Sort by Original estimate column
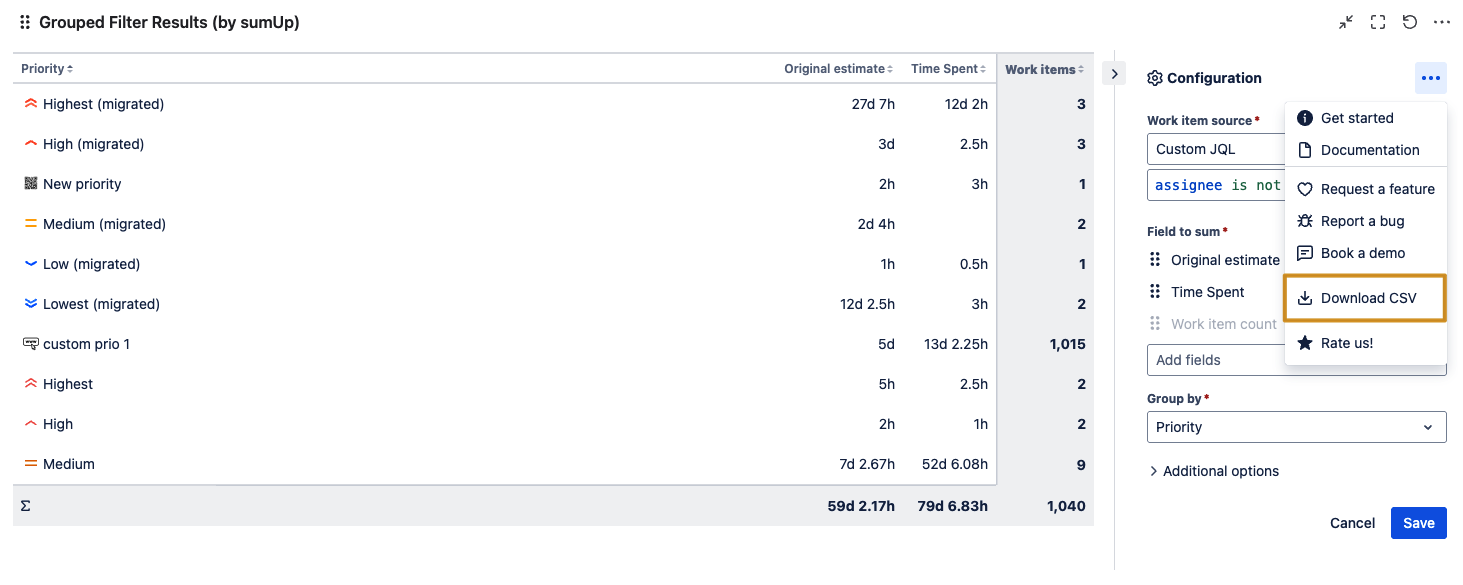This screenshot has width=1463, height=585. tap(838, 69)
